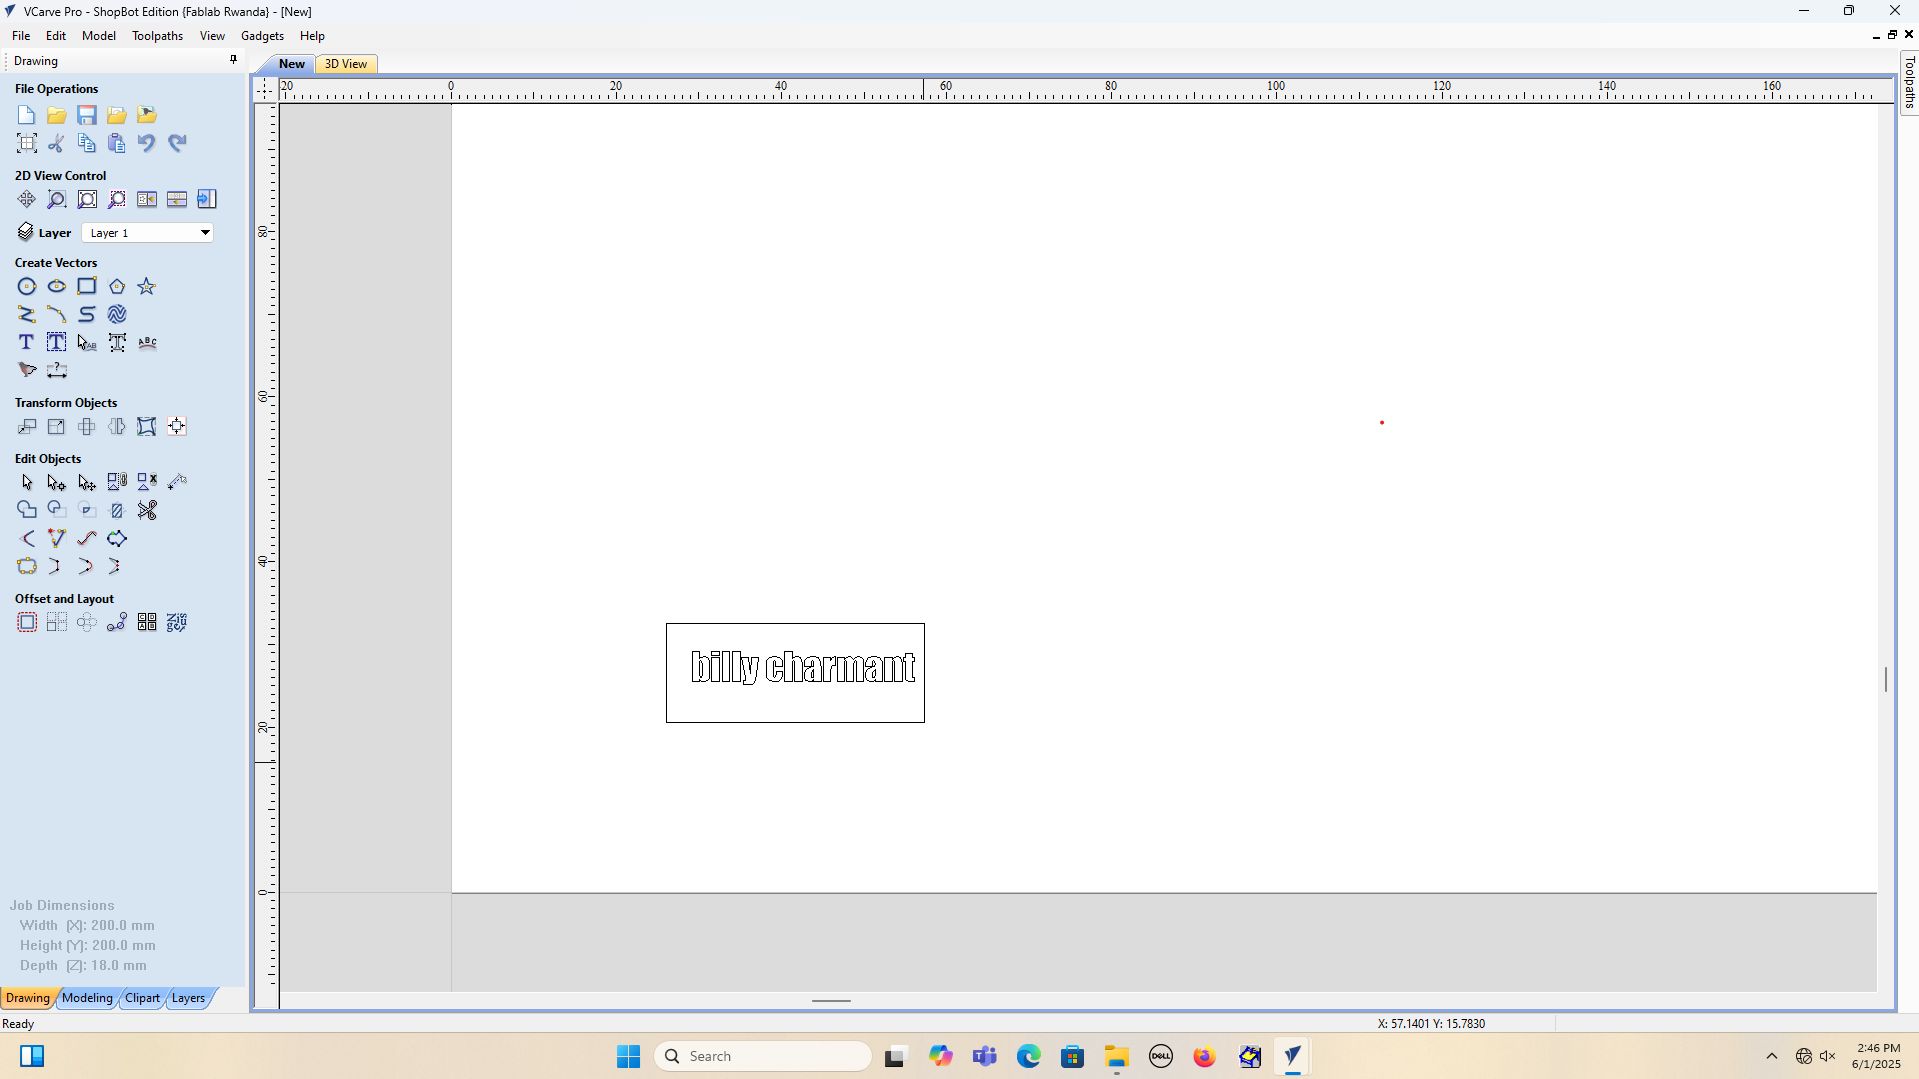Open the Layer dropdown showing Layer 1

147,232
